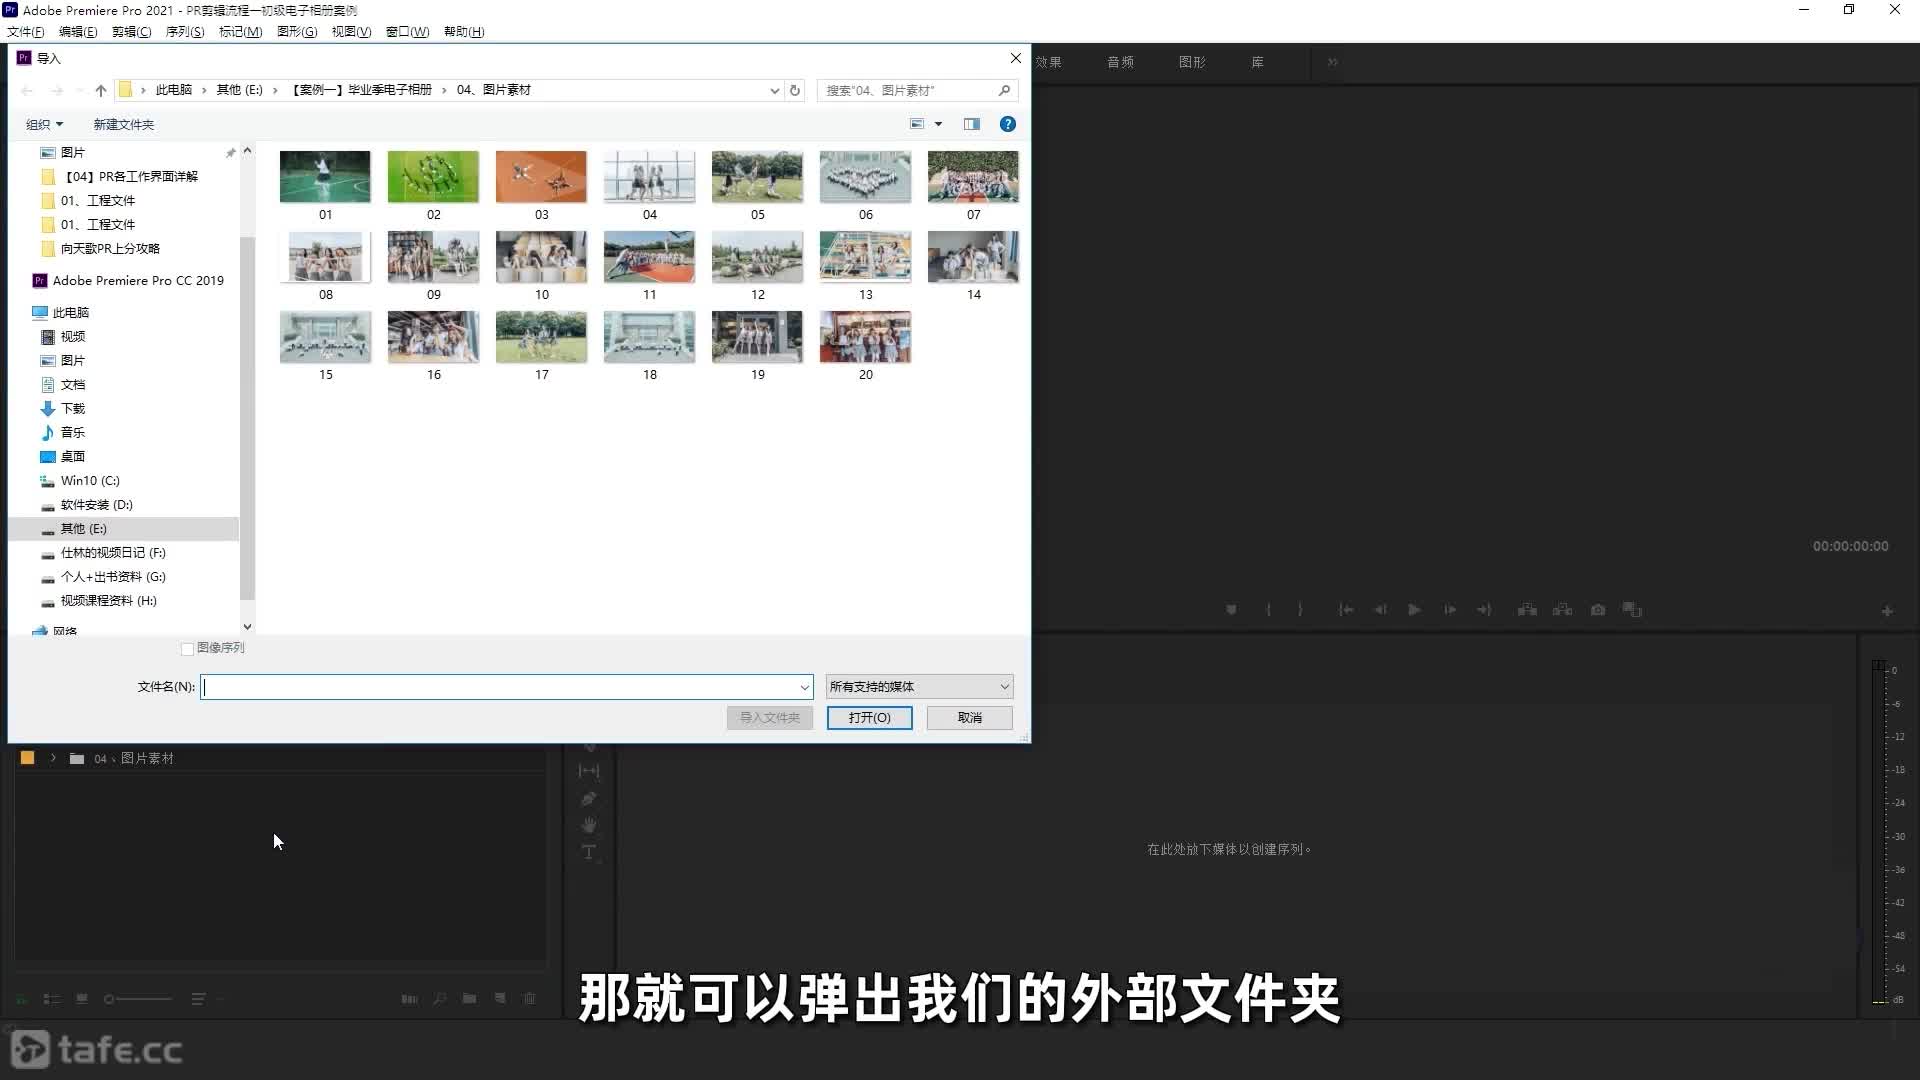
Task: Select 软件安装 (D:) drive in tree
Action: point(96,505)
